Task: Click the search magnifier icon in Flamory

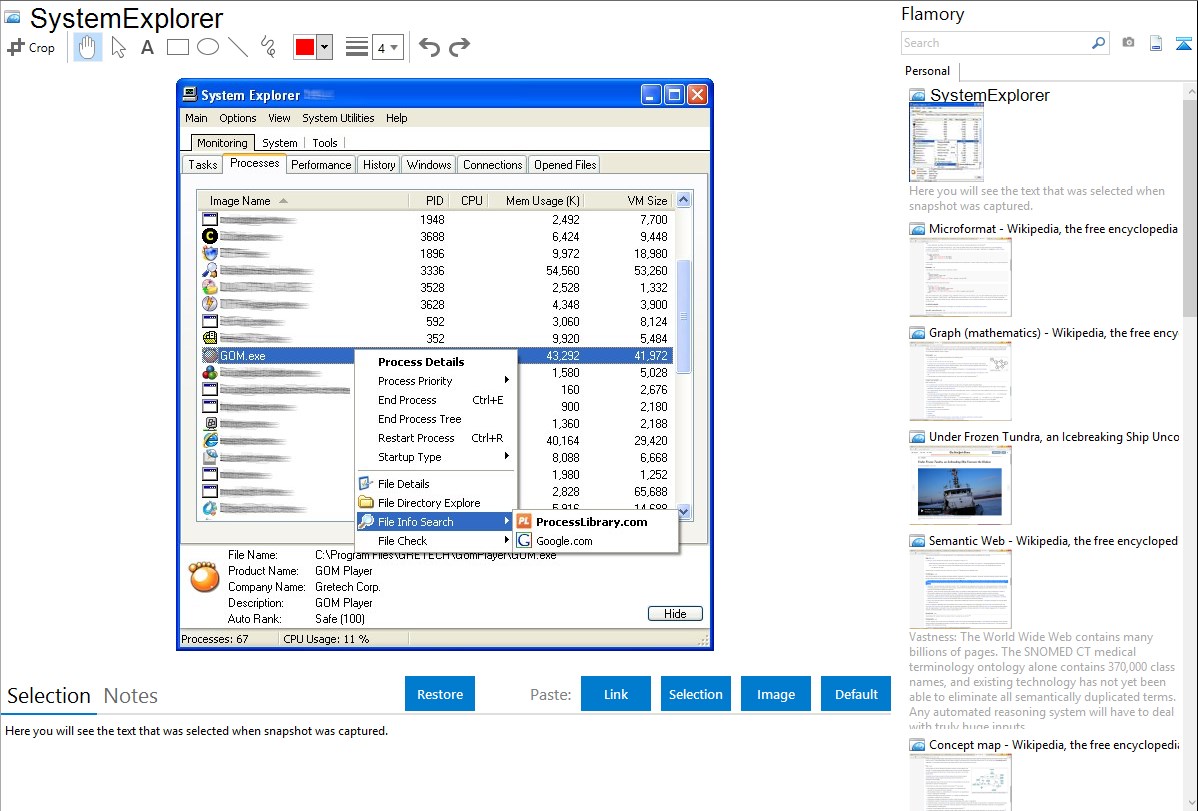Action: (x=1098, y=43)
